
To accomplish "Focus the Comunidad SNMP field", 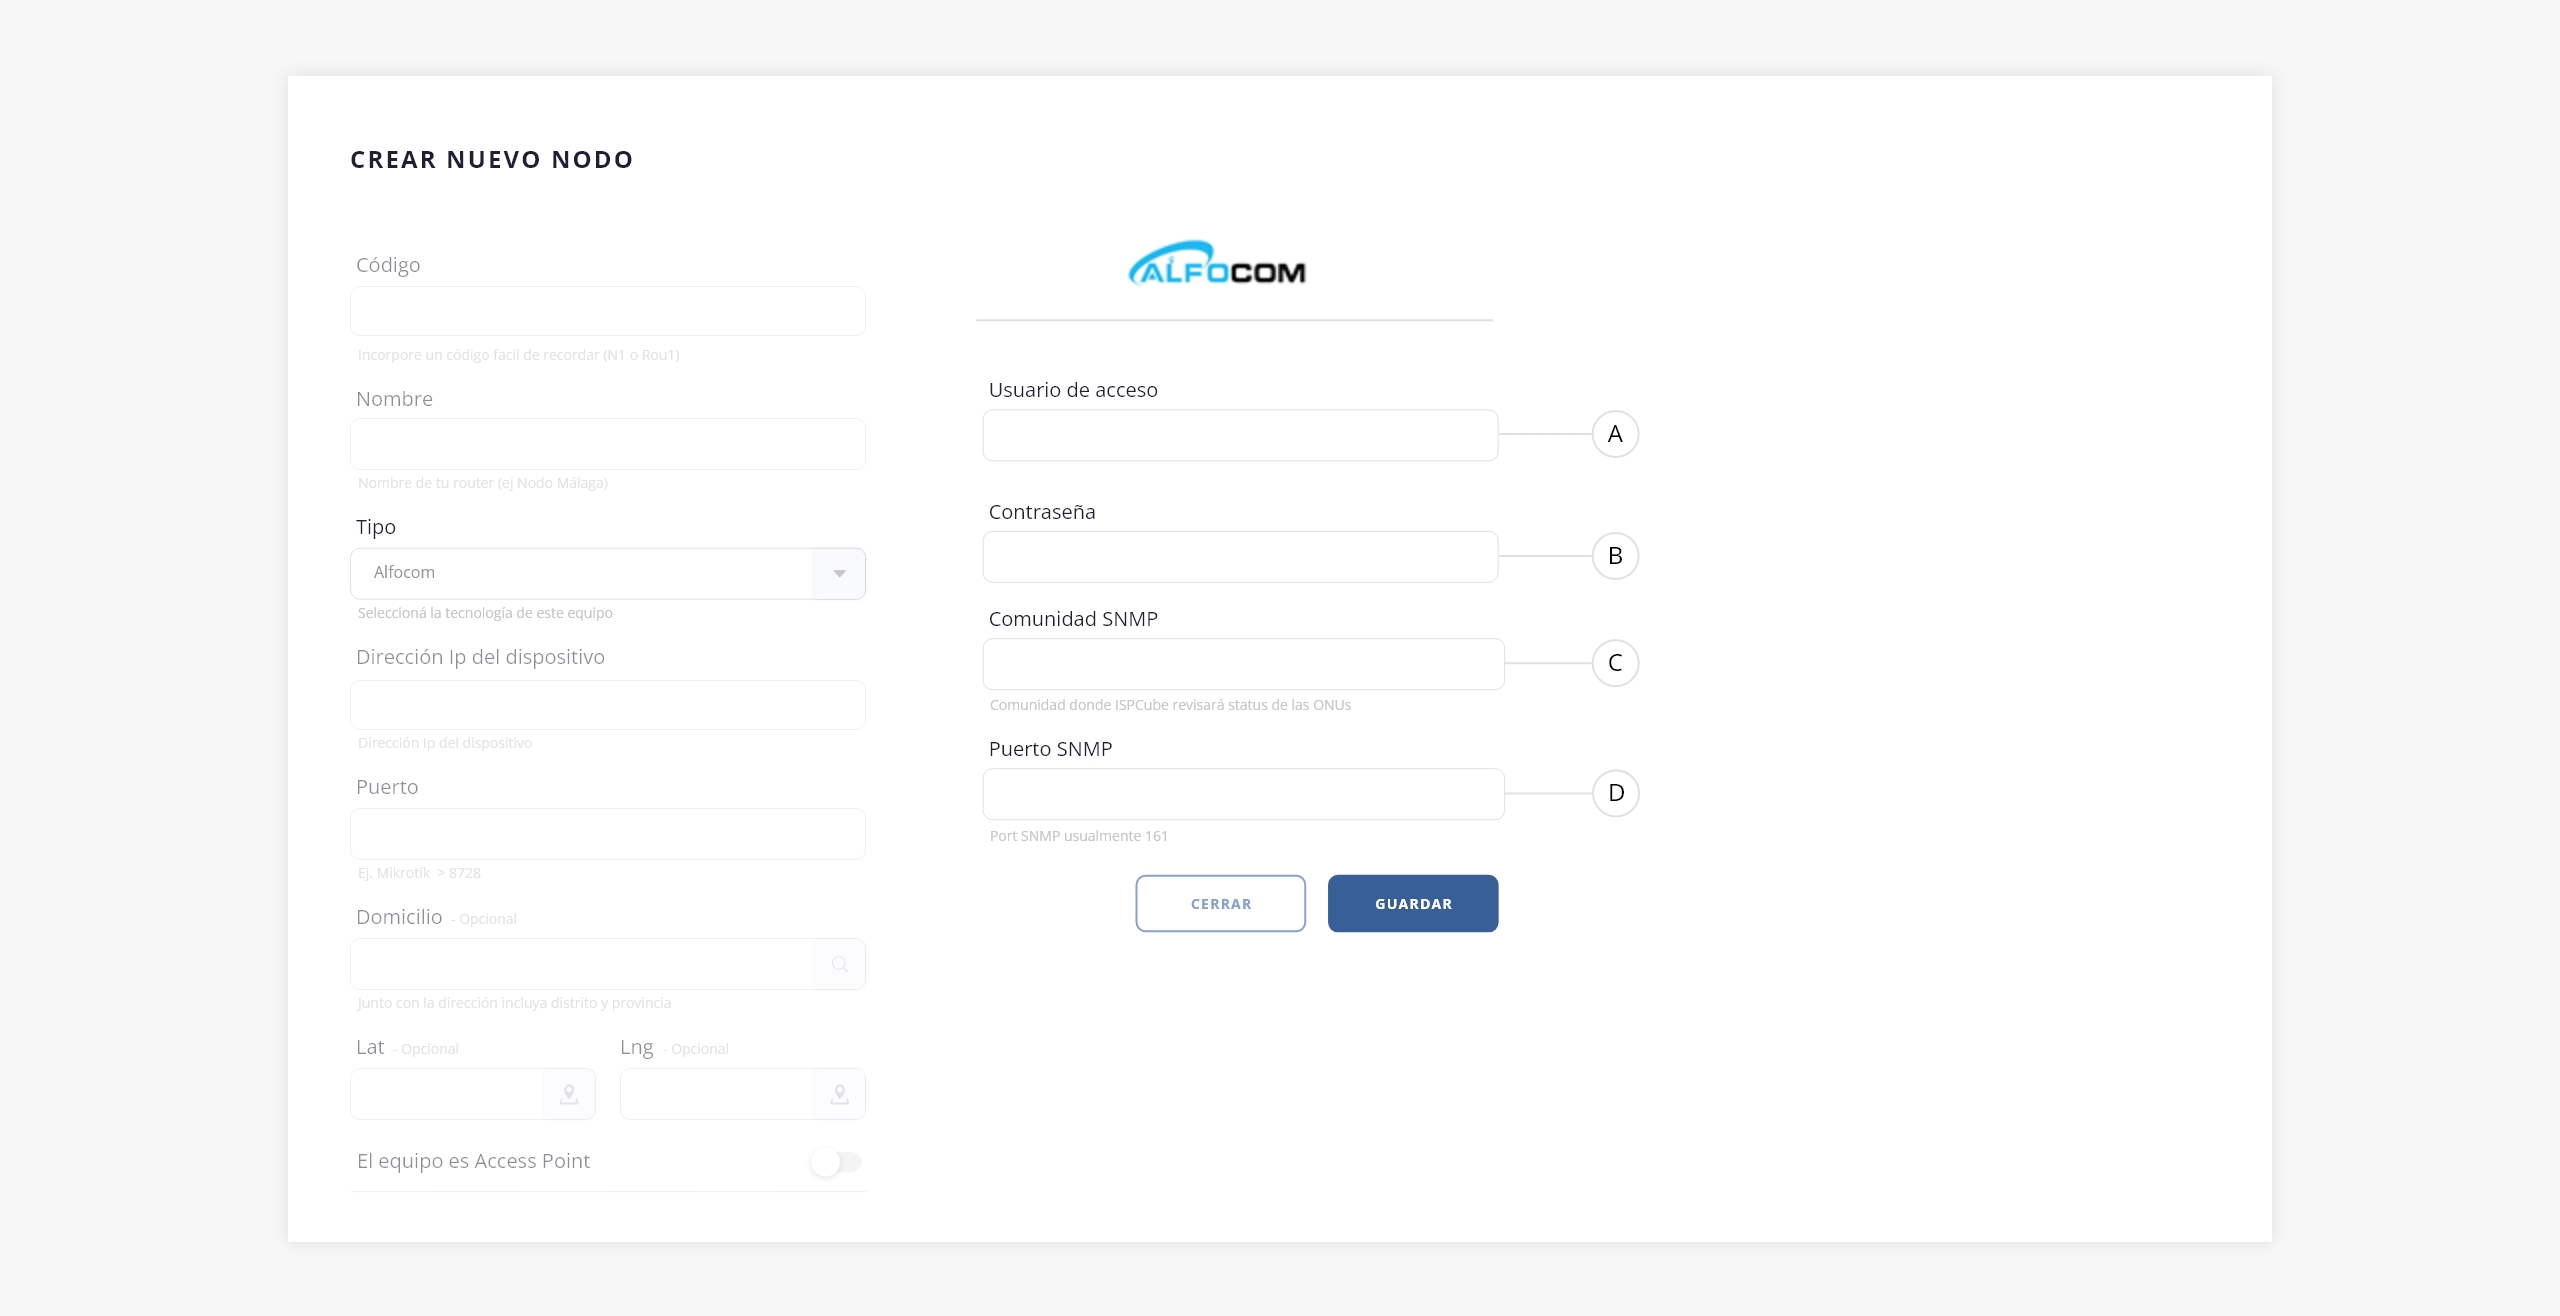I will (1242, 664).
